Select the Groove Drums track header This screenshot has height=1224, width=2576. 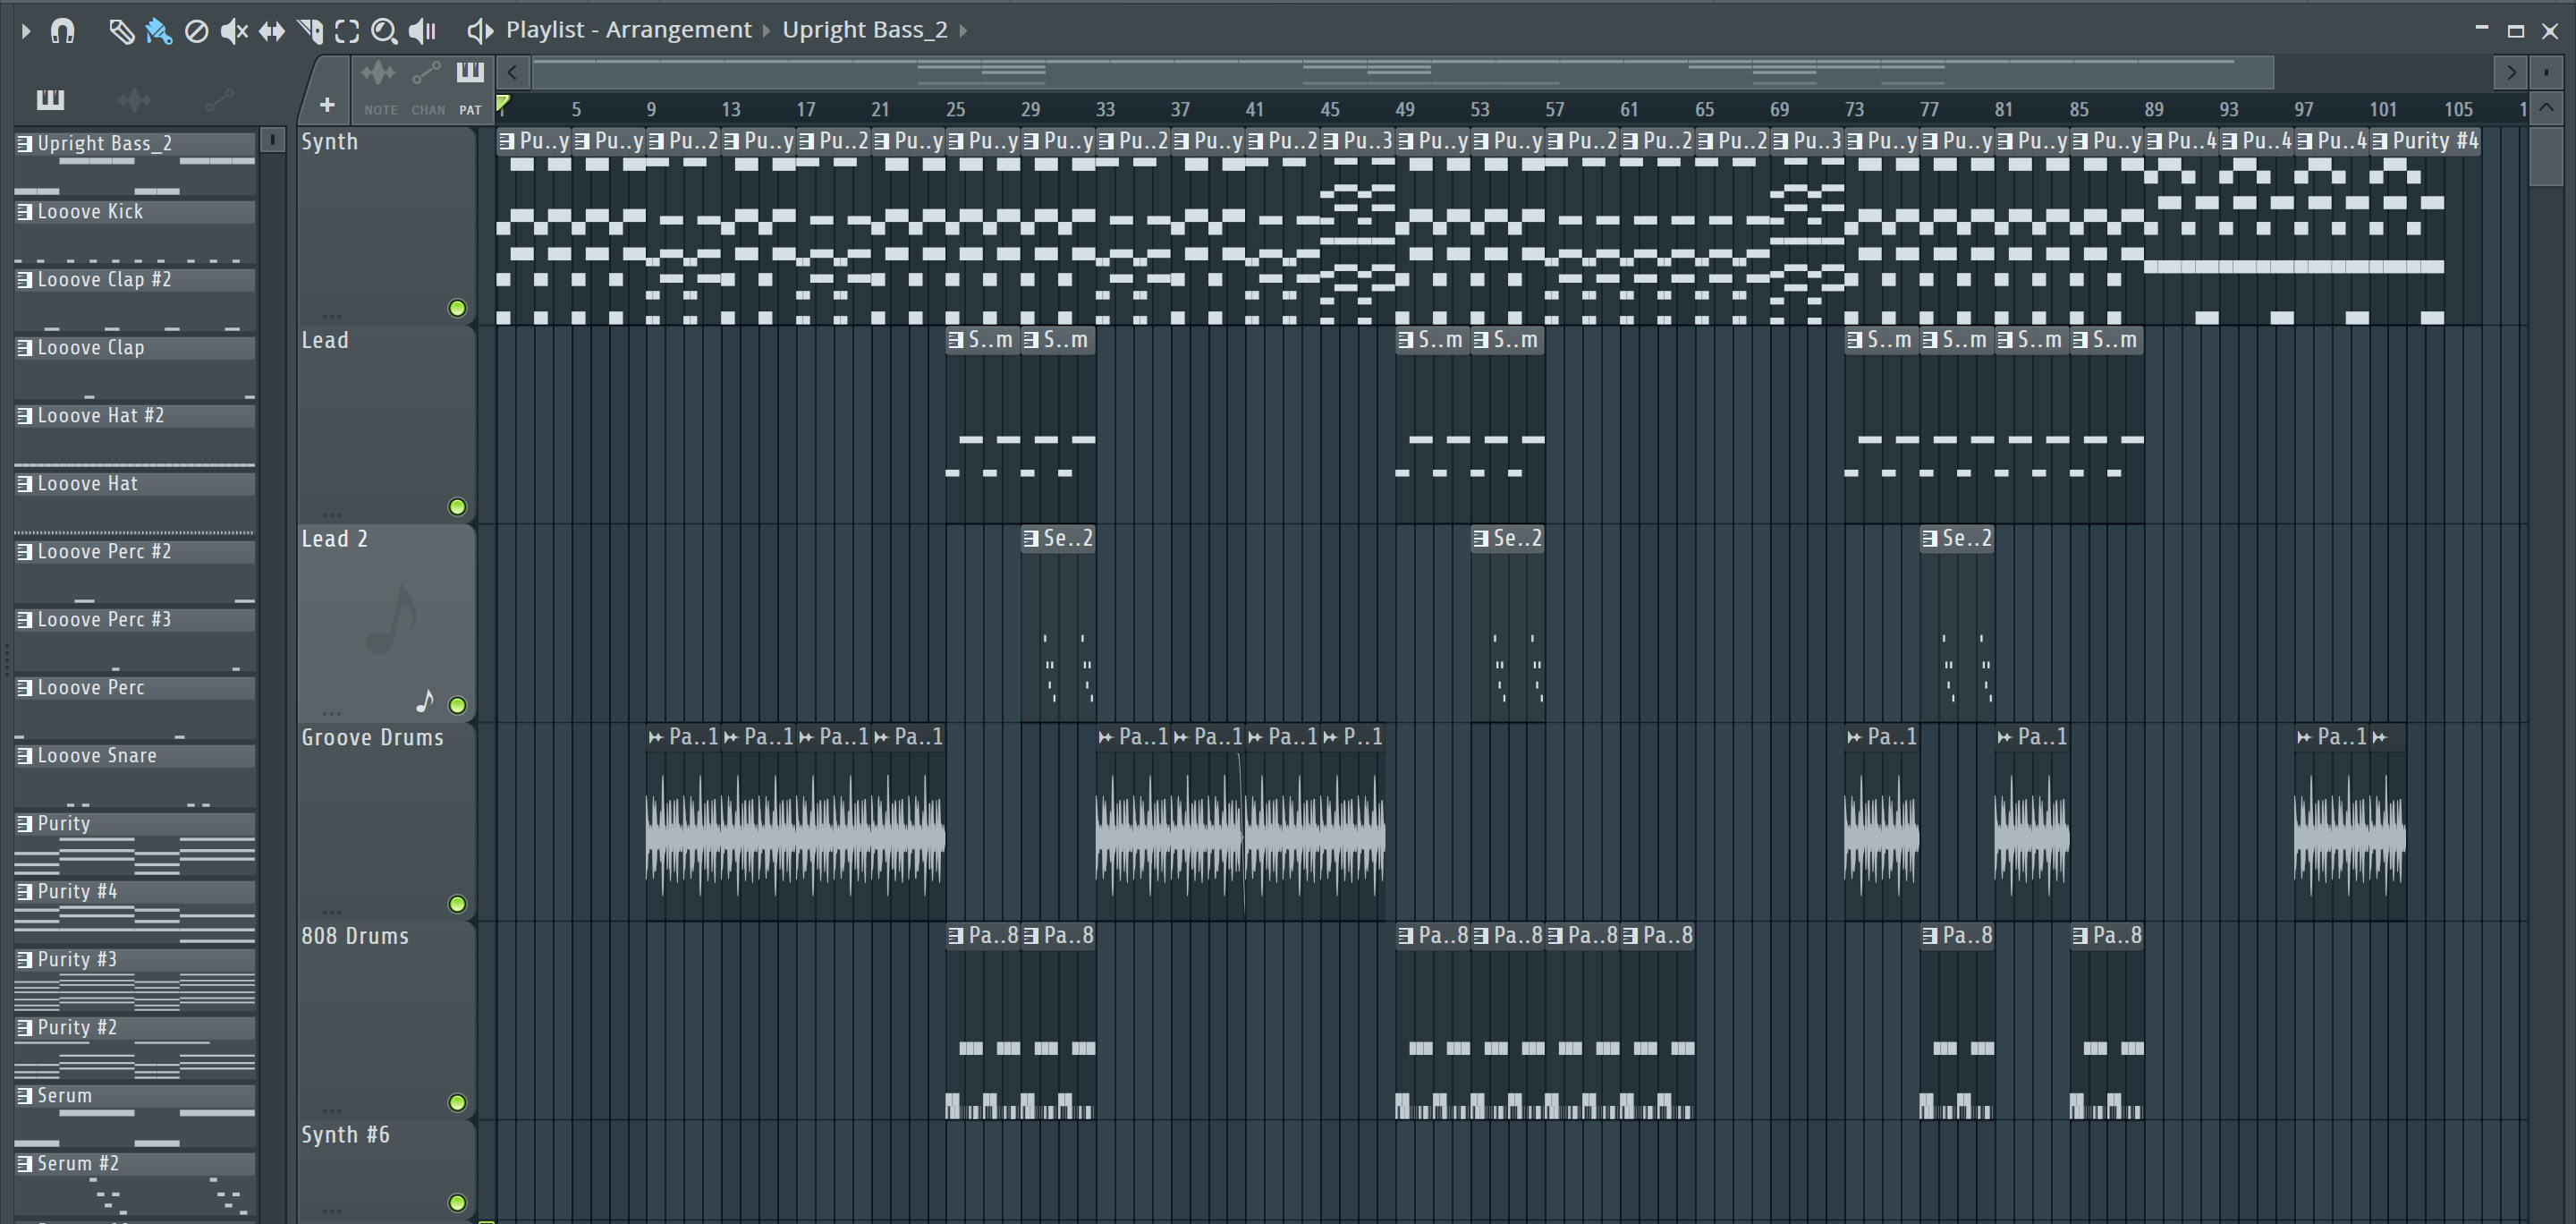tap(386, 821)
